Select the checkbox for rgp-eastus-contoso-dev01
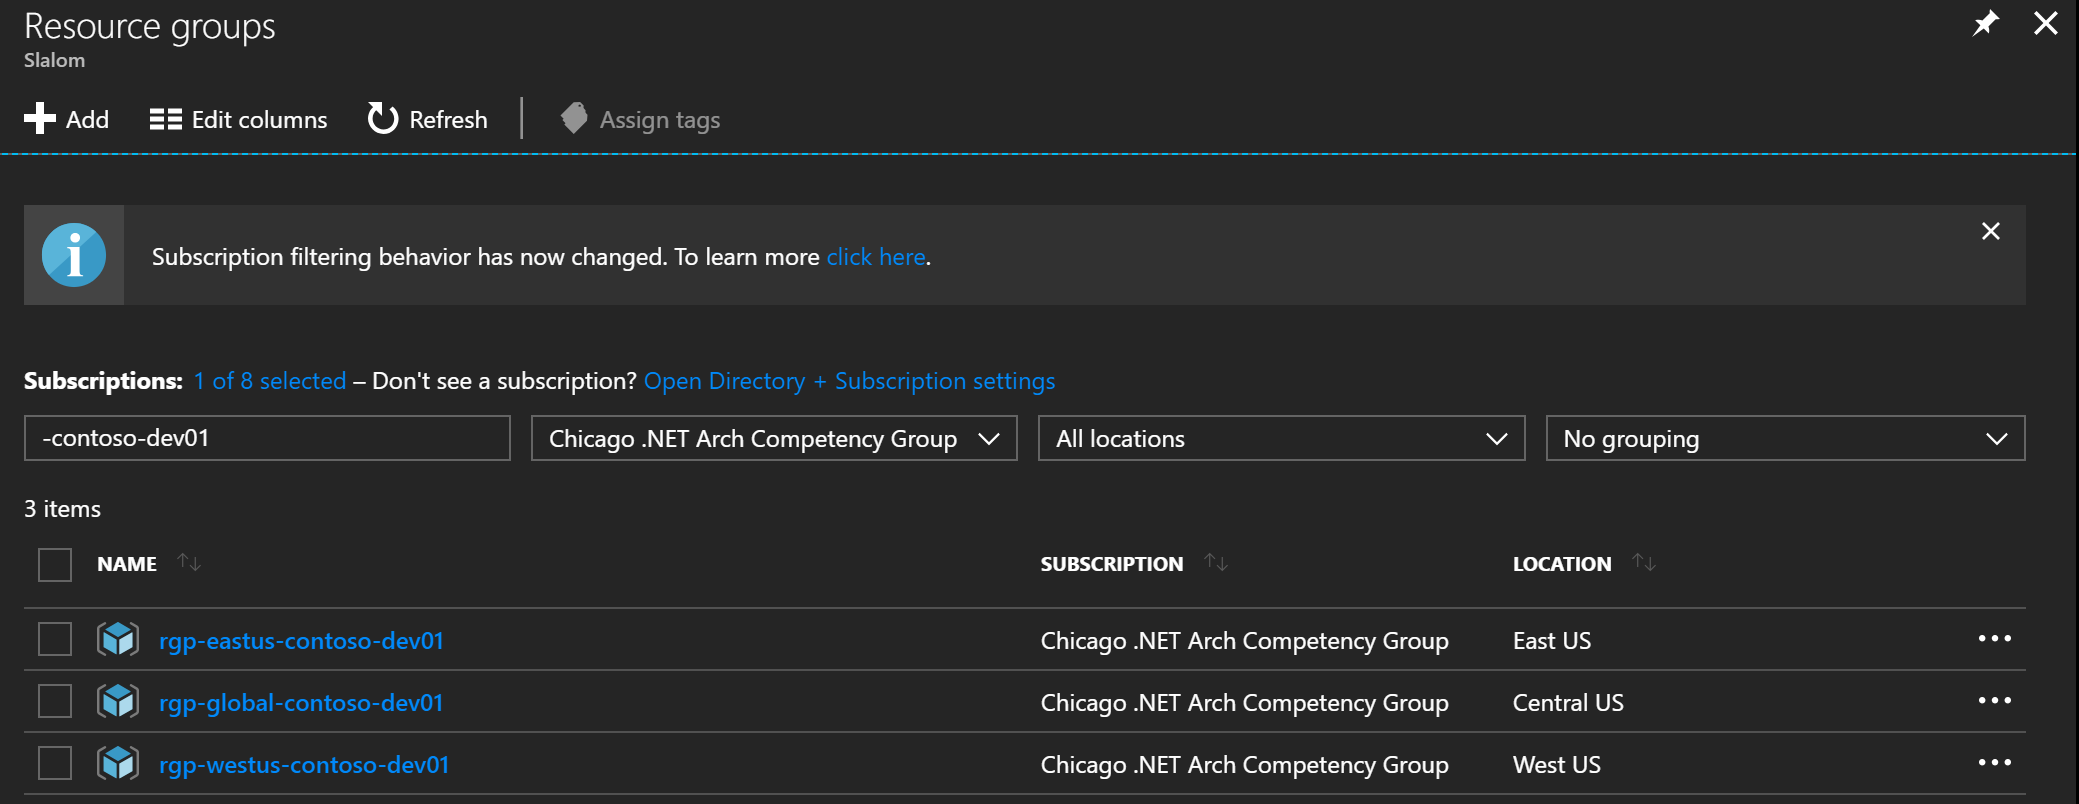Viewport: 2079px width, 804px height. [x=55, y=639]
